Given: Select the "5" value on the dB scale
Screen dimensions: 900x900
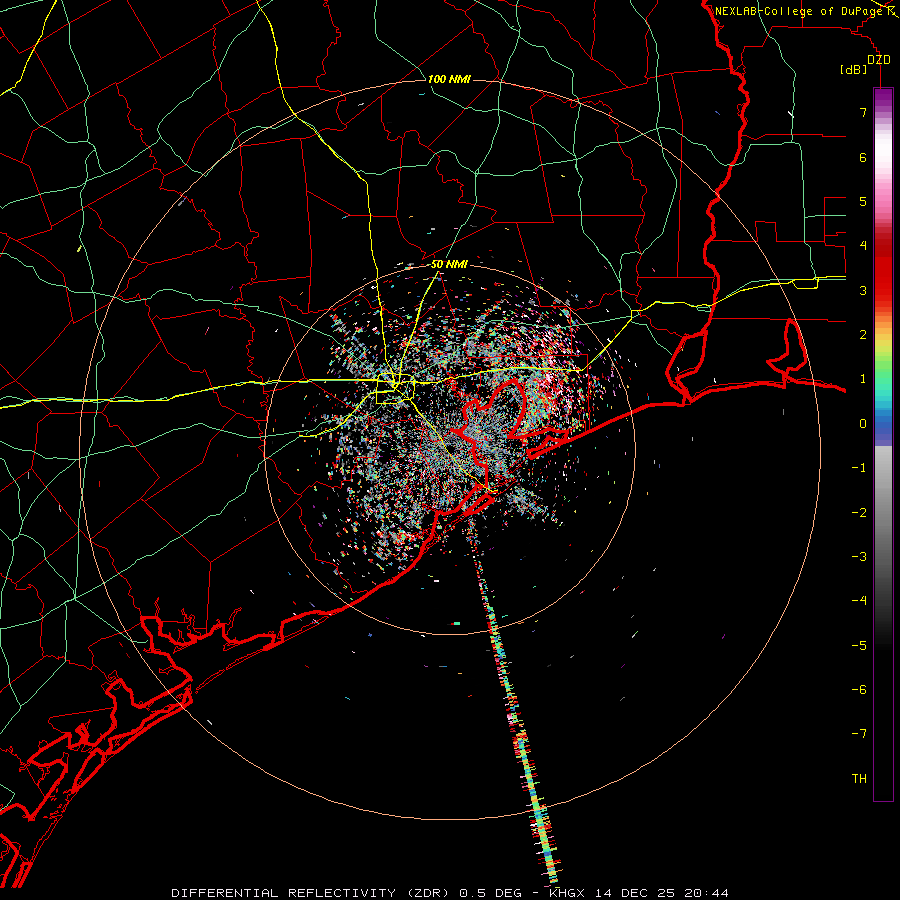Looking at the screenshot, I should 863,201.
